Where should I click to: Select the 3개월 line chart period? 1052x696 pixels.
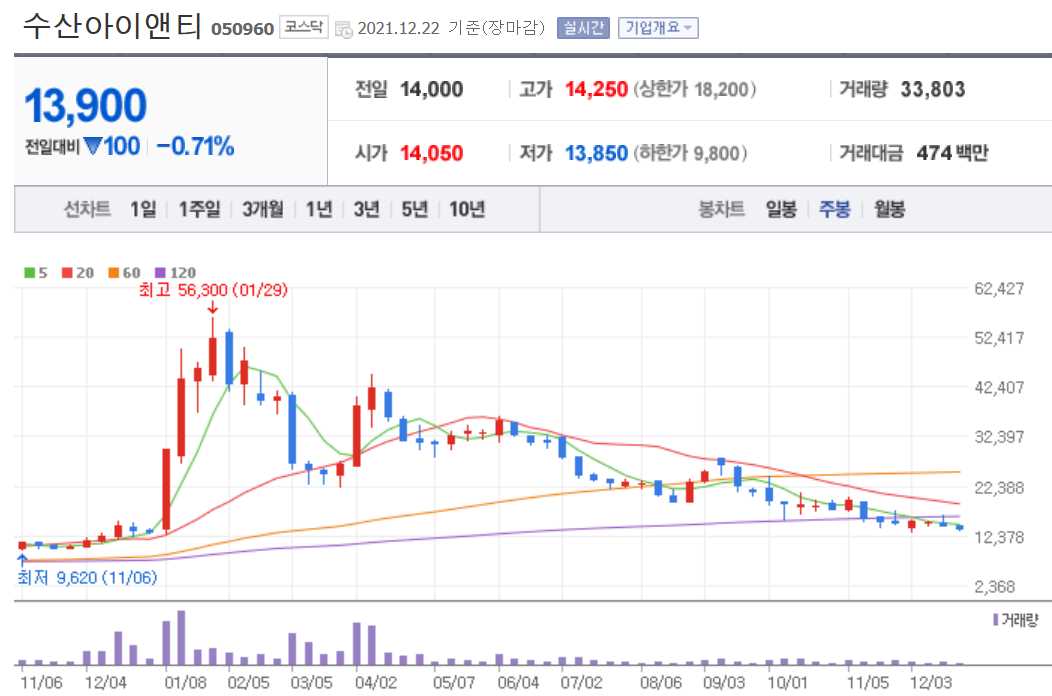(x=262, y=209)
